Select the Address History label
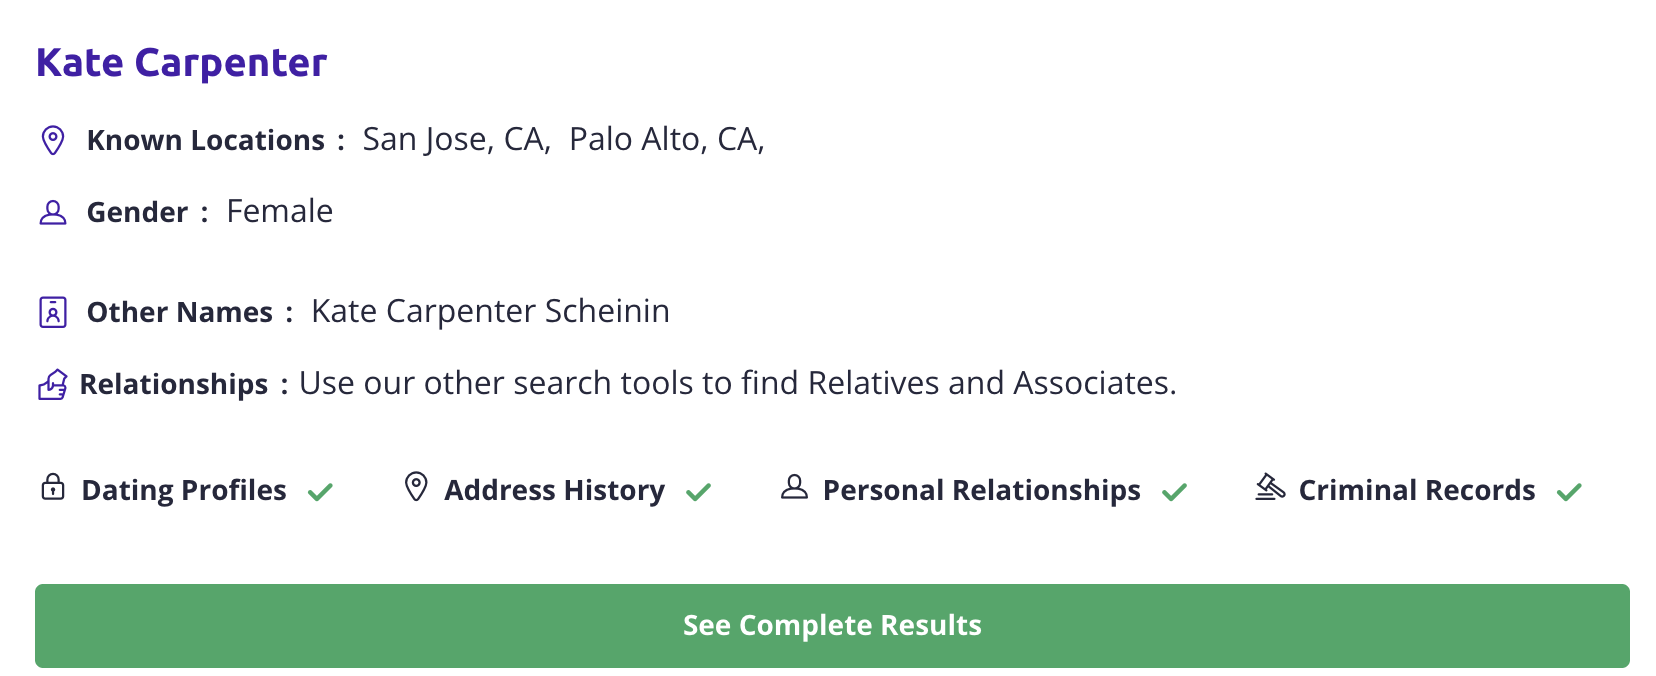 (554, 490)
